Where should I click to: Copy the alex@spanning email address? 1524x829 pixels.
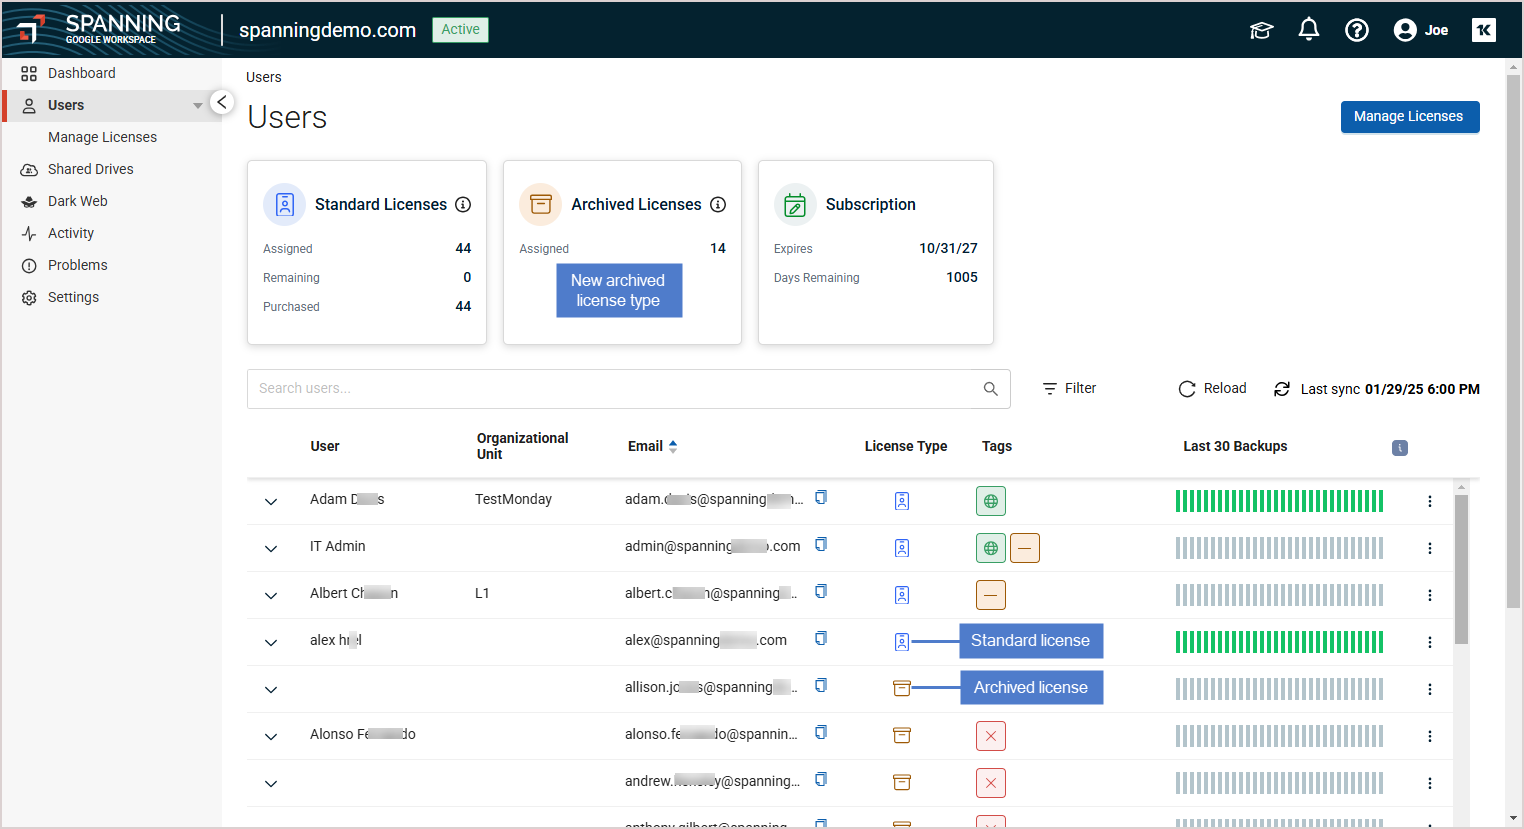tap(821, 638)
